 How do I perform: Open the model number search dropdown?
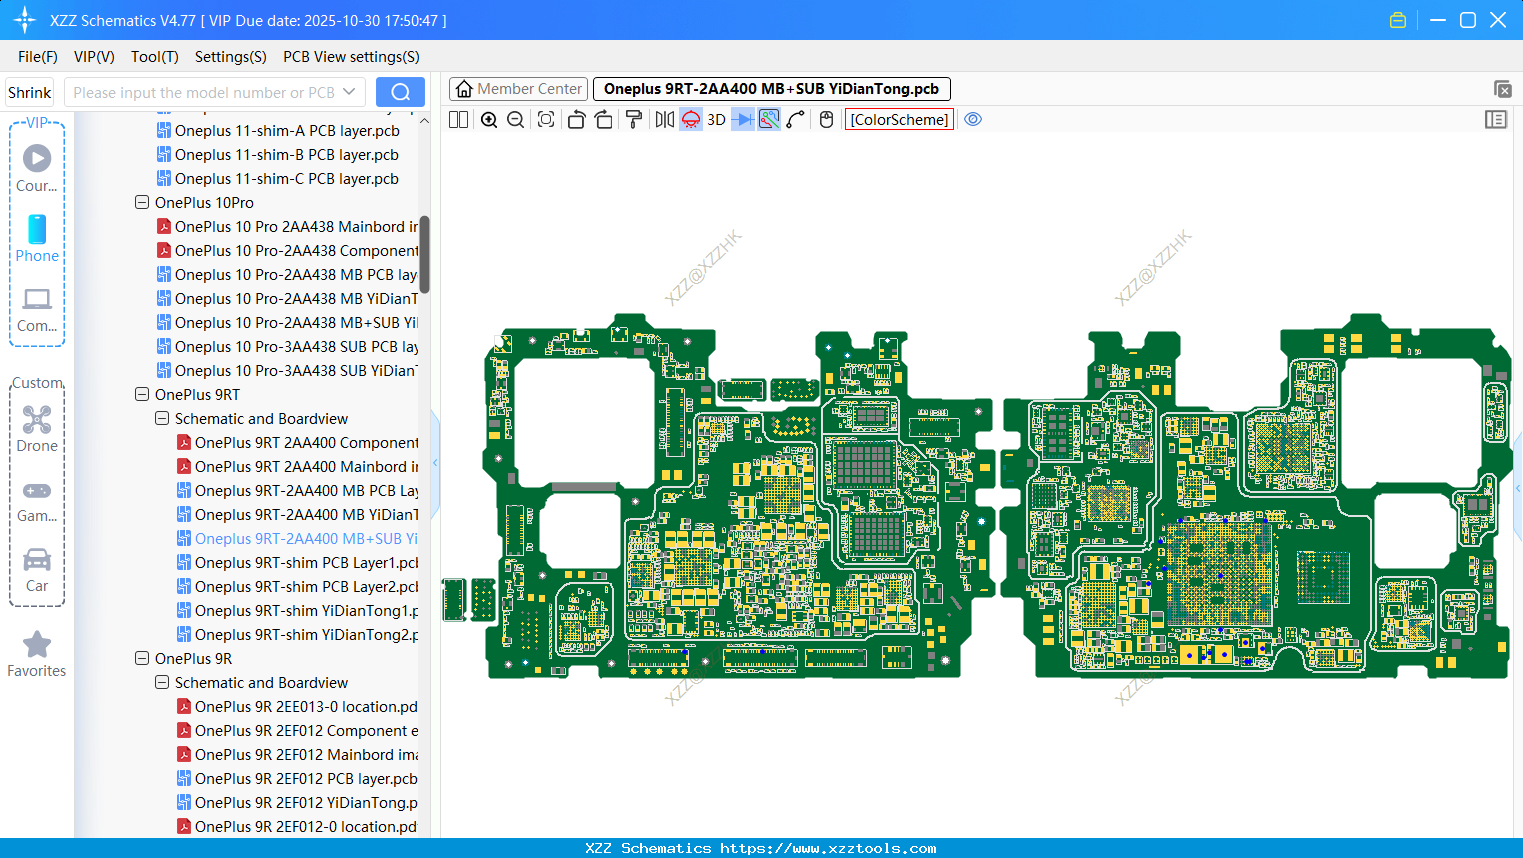[349, 93]
